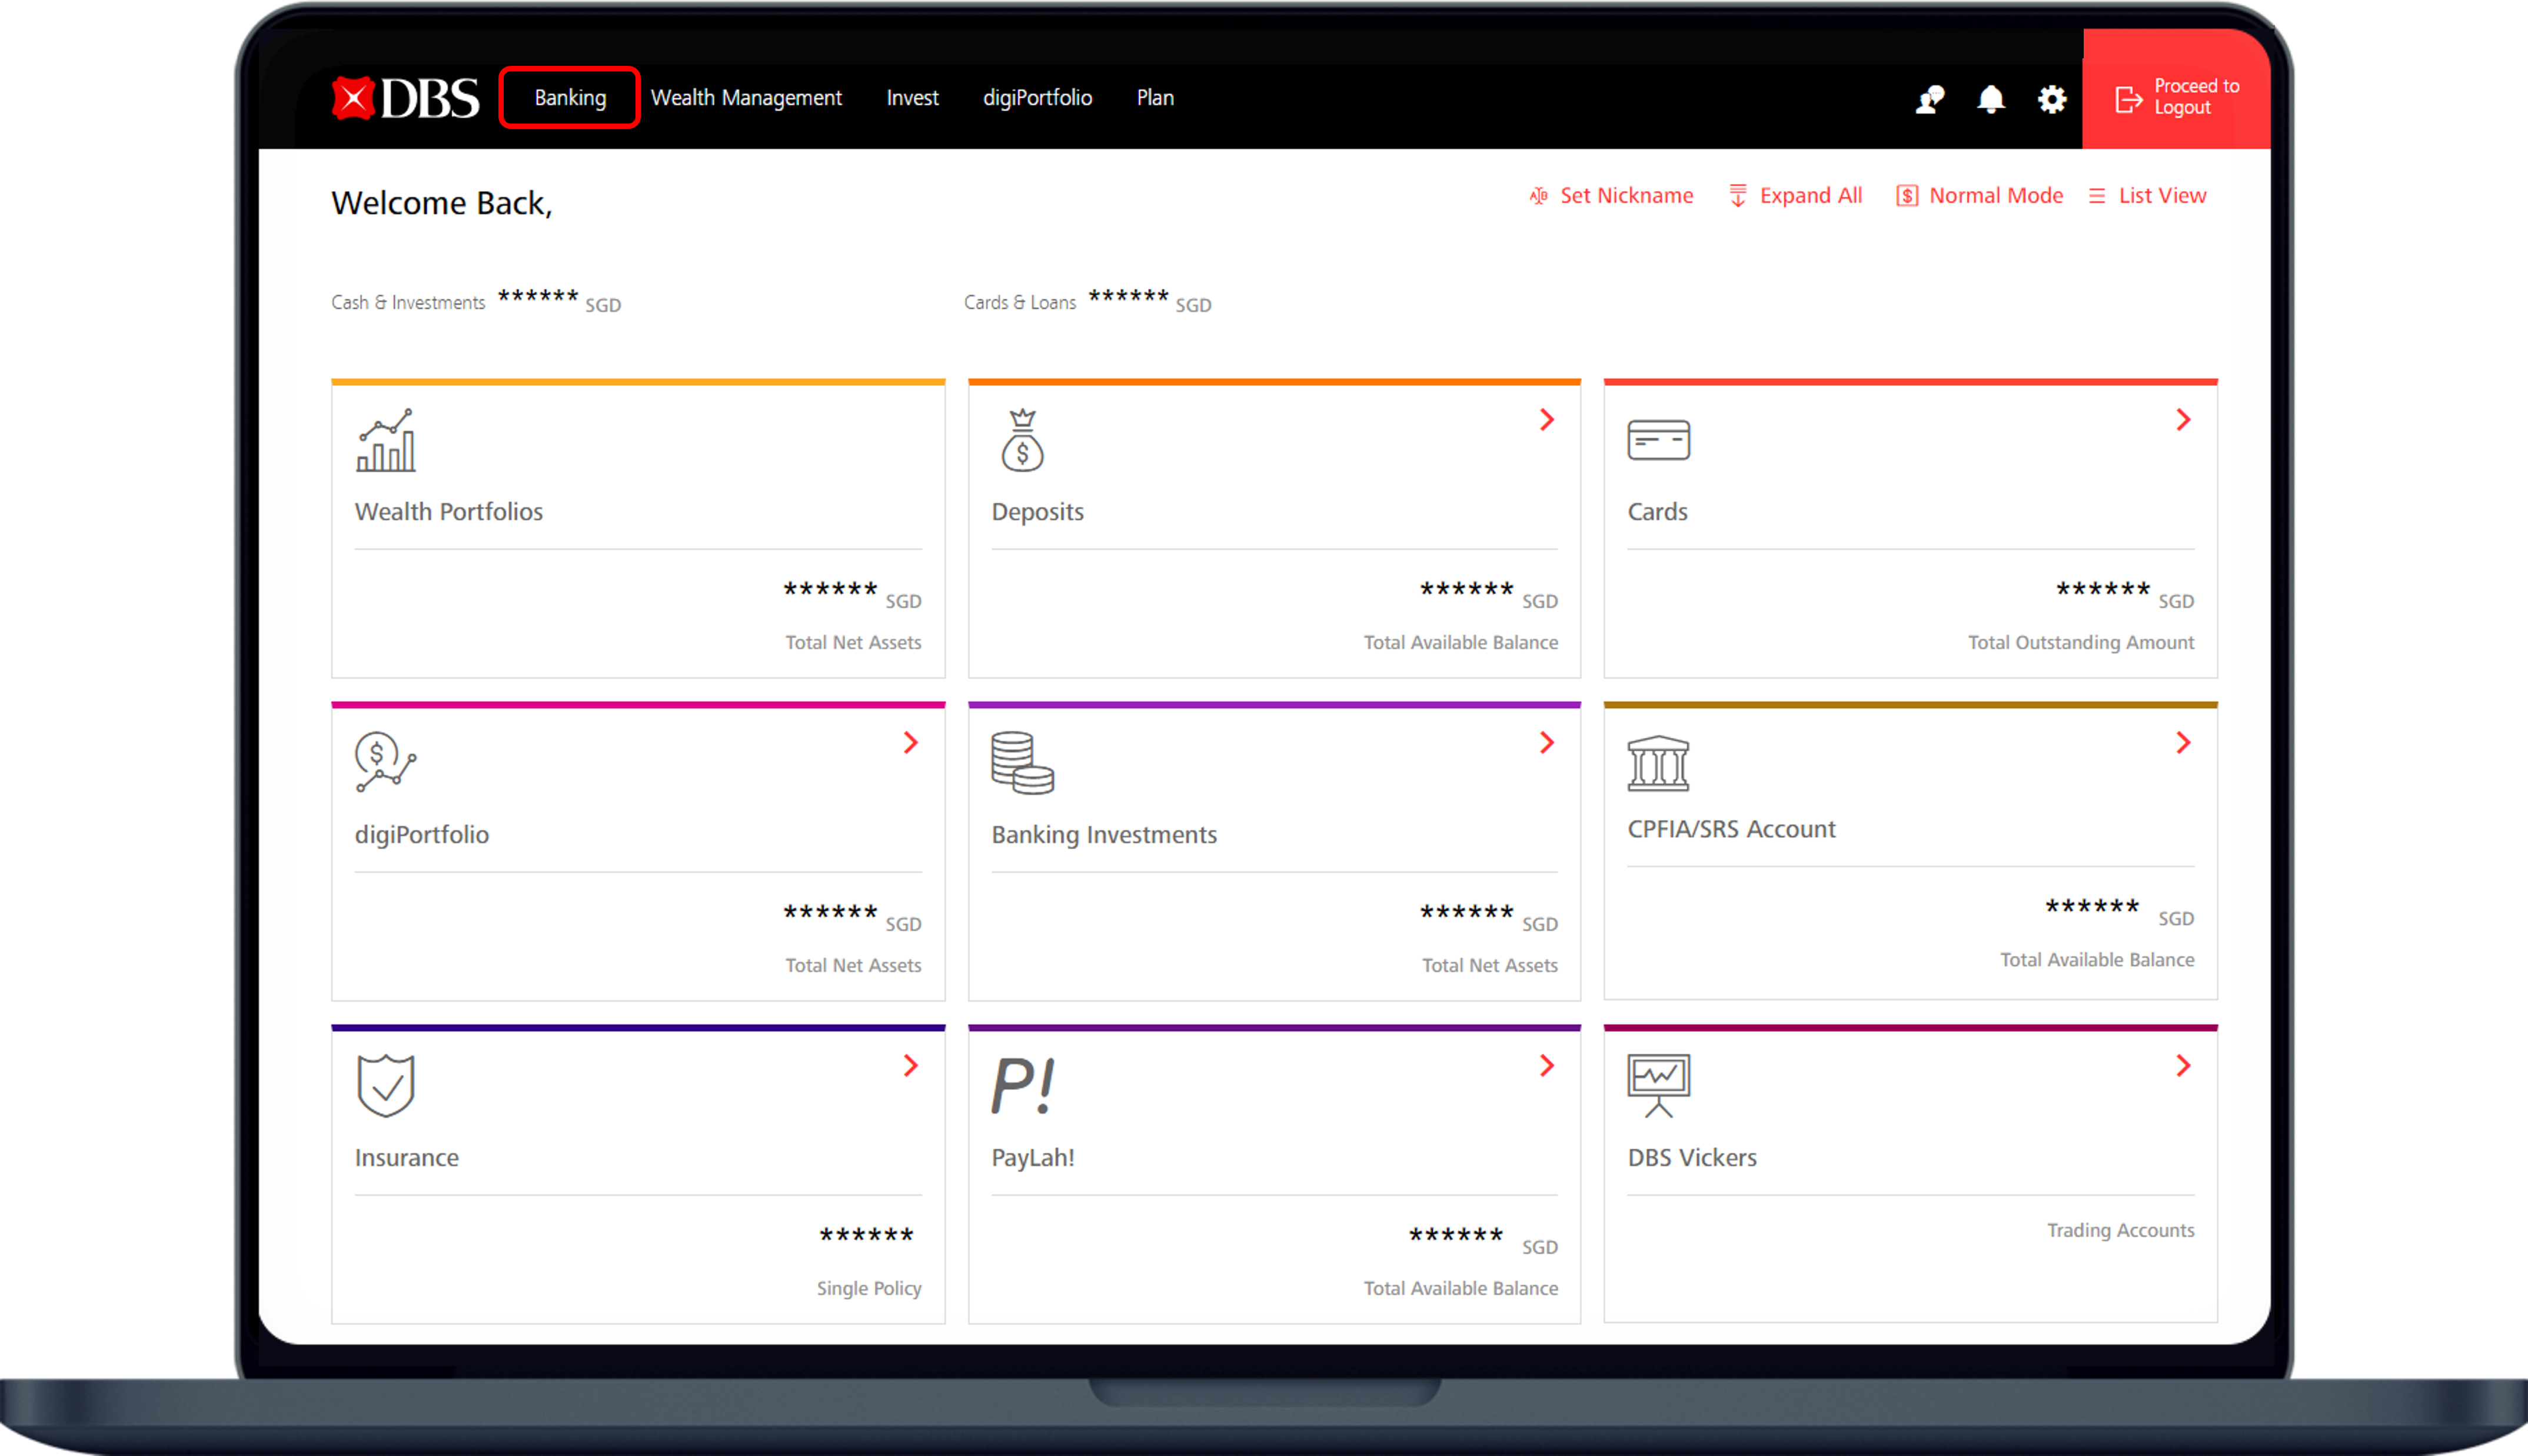This screenshot has width=2528, height=1456.
Task: Click the Cards credit card icon
Action: click(1658, 439)
